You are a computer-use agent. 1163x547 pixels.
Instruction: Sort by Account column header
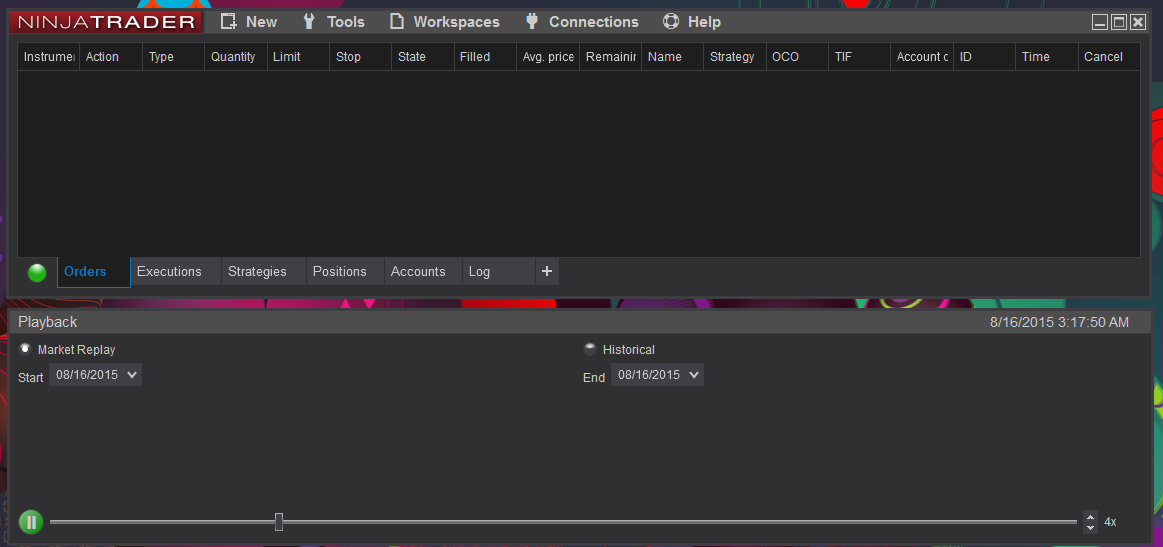922,56
